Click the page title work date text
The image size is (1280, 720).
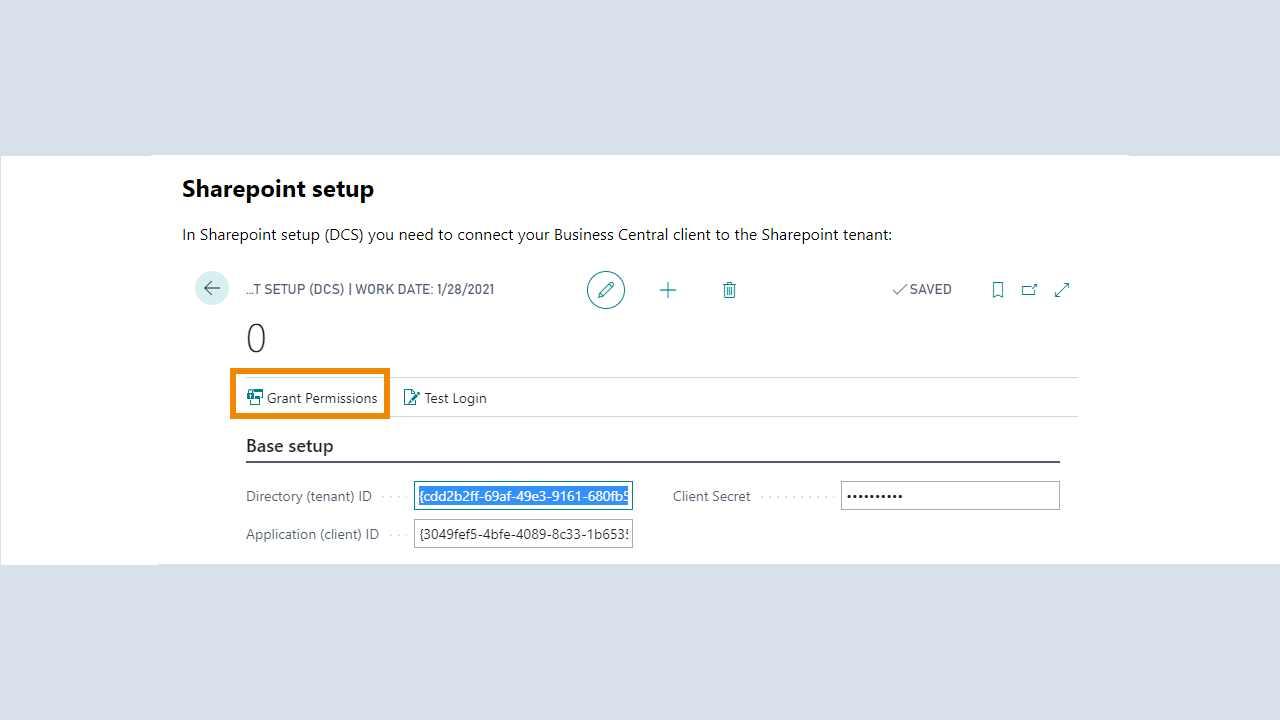point(370,290)
